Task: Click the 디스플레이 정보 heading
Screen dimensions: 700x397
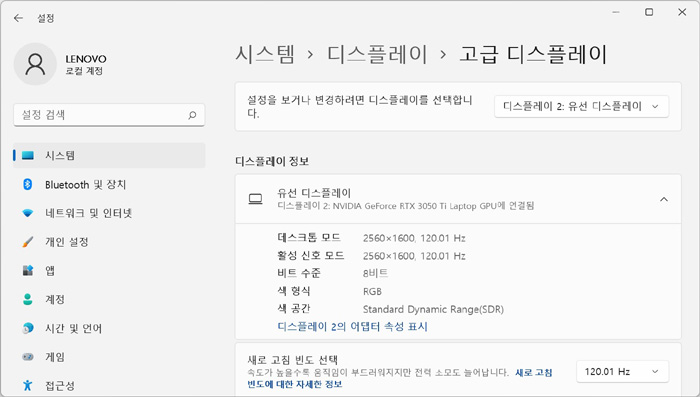Action: pyautogui.click(x=272, y=161)
